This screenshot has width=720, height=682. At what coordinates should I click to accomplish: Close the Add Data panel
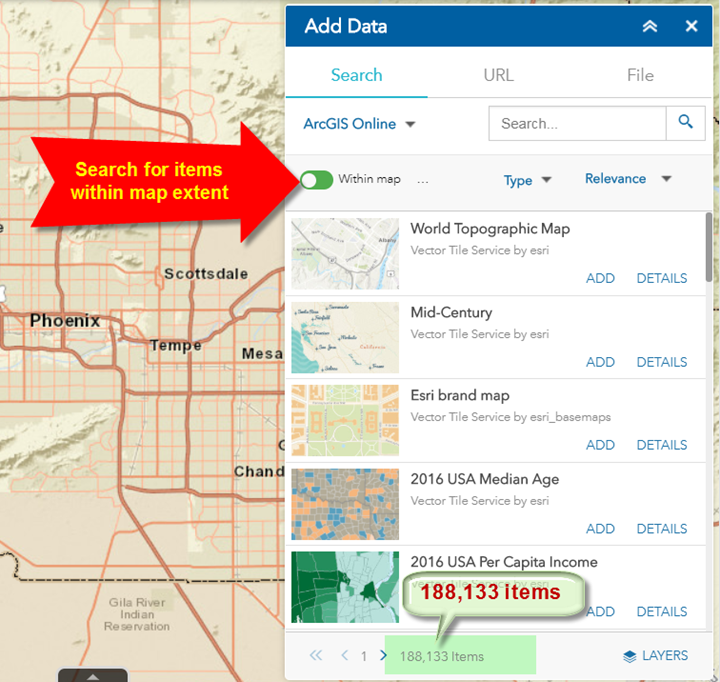pyautogui.click(x=691, y=27)
